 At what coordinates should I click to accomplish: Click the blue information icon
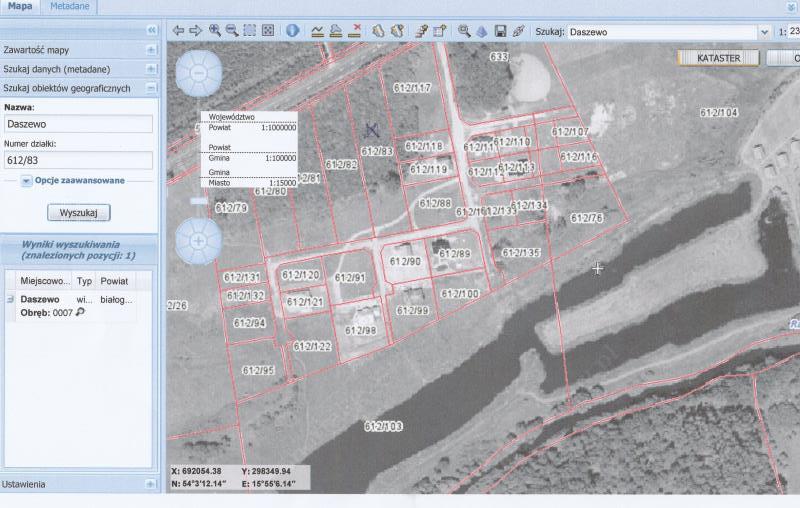(x=293, y=31)
